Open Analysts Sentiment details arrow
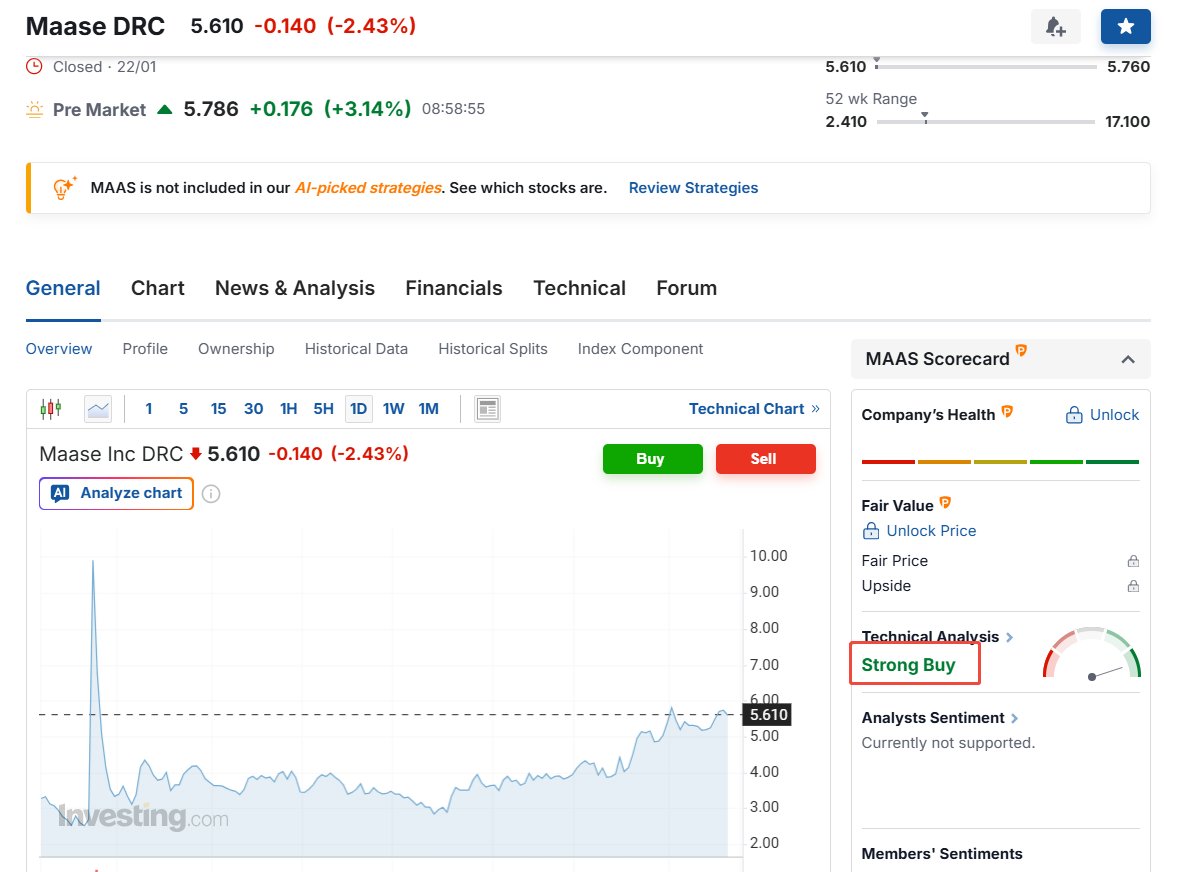 point(1015,719)
